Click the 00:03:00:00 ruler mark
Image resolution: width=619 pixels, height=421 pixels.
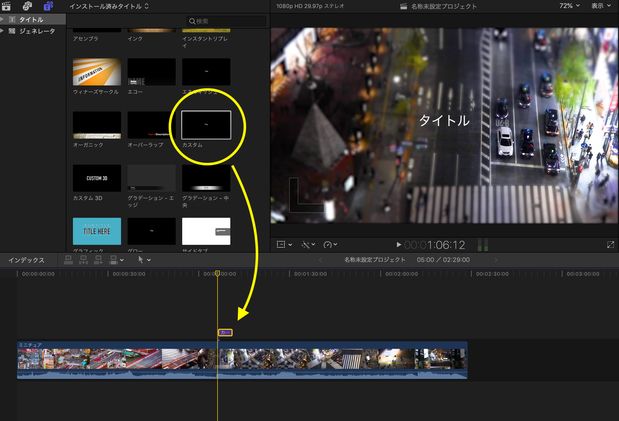[583, 274]
